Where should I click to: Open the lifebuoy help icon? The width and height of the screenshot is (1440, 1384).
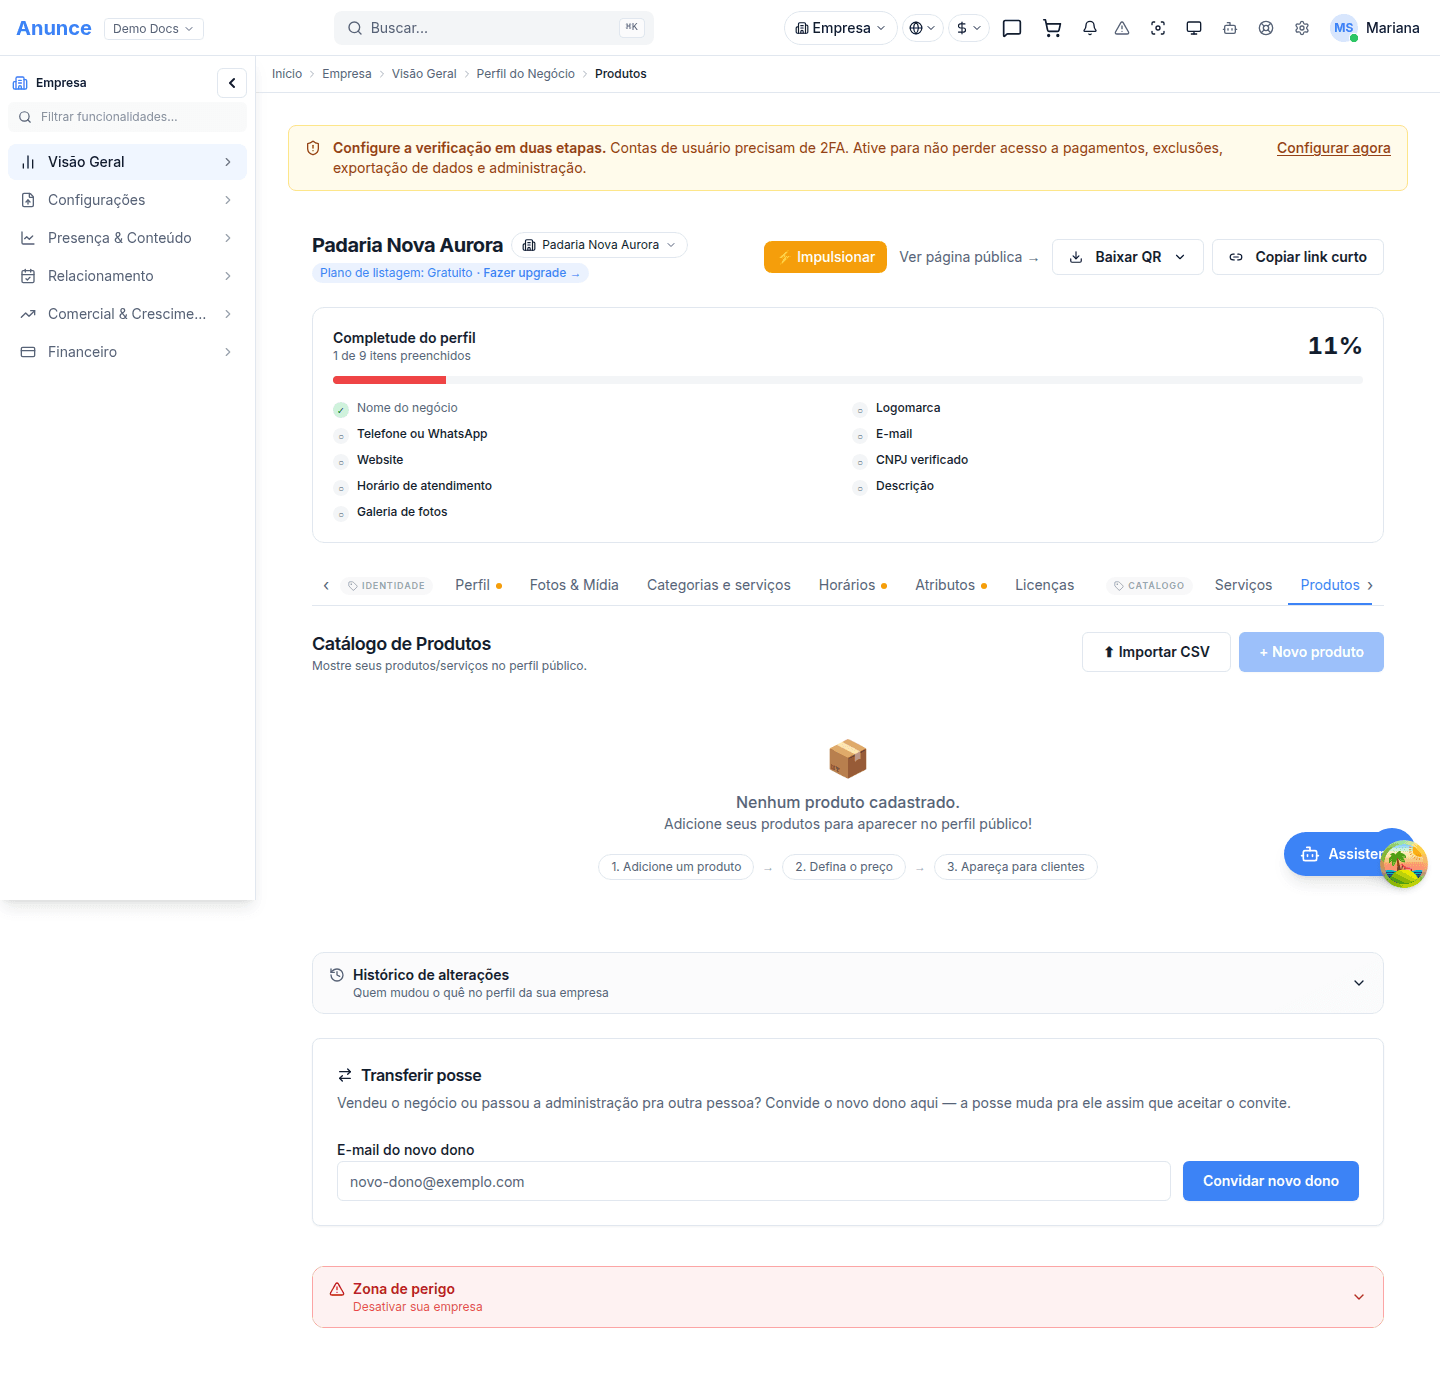pos(1266,28)
